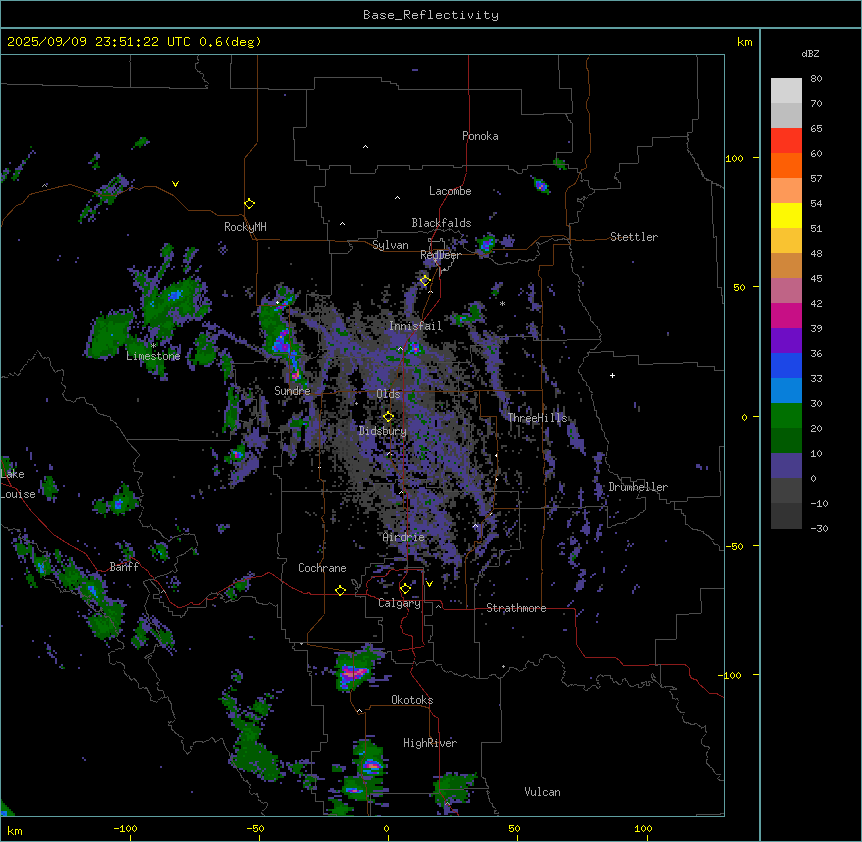Image resolution: width=862 pixels, height=842 pixels.
Task: Select the 48 value in dBZ legend
Action: coord(816,253)
